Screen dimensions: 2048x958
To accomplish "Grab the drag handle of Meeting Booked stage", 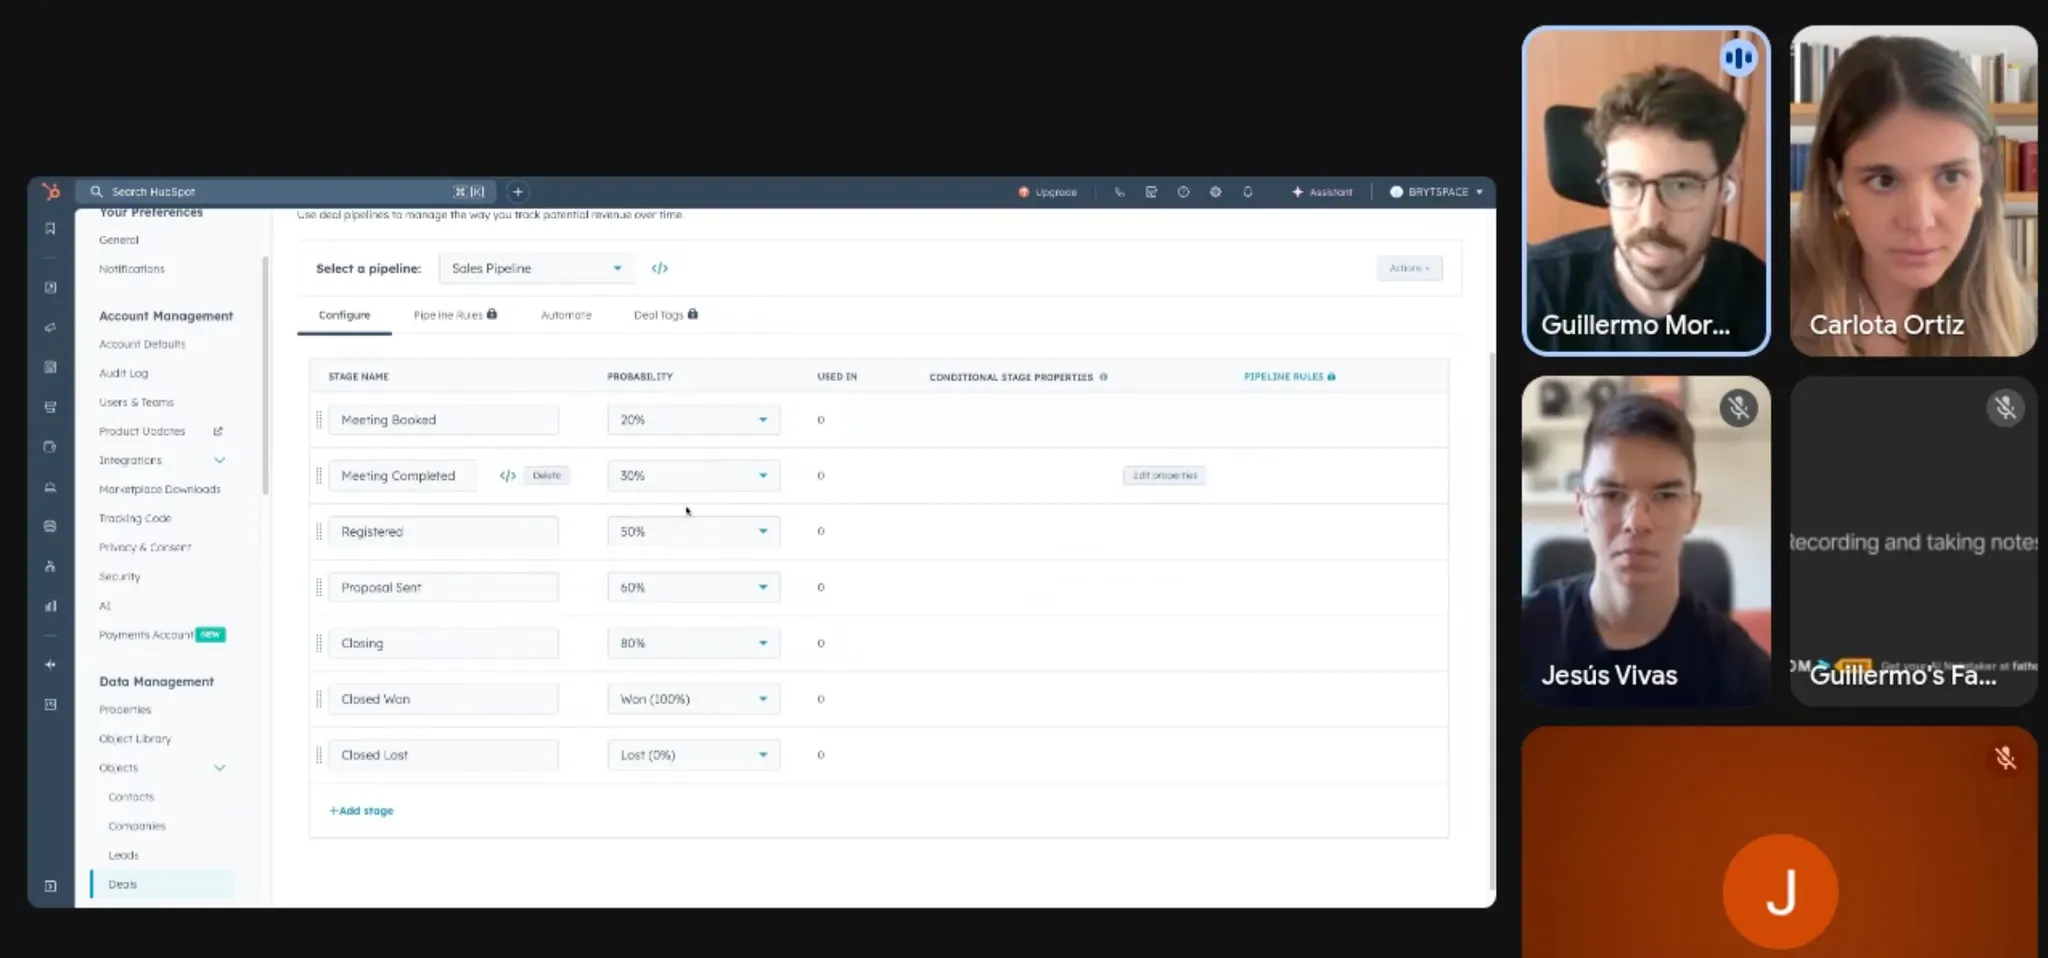I will (x=319, y=420).
